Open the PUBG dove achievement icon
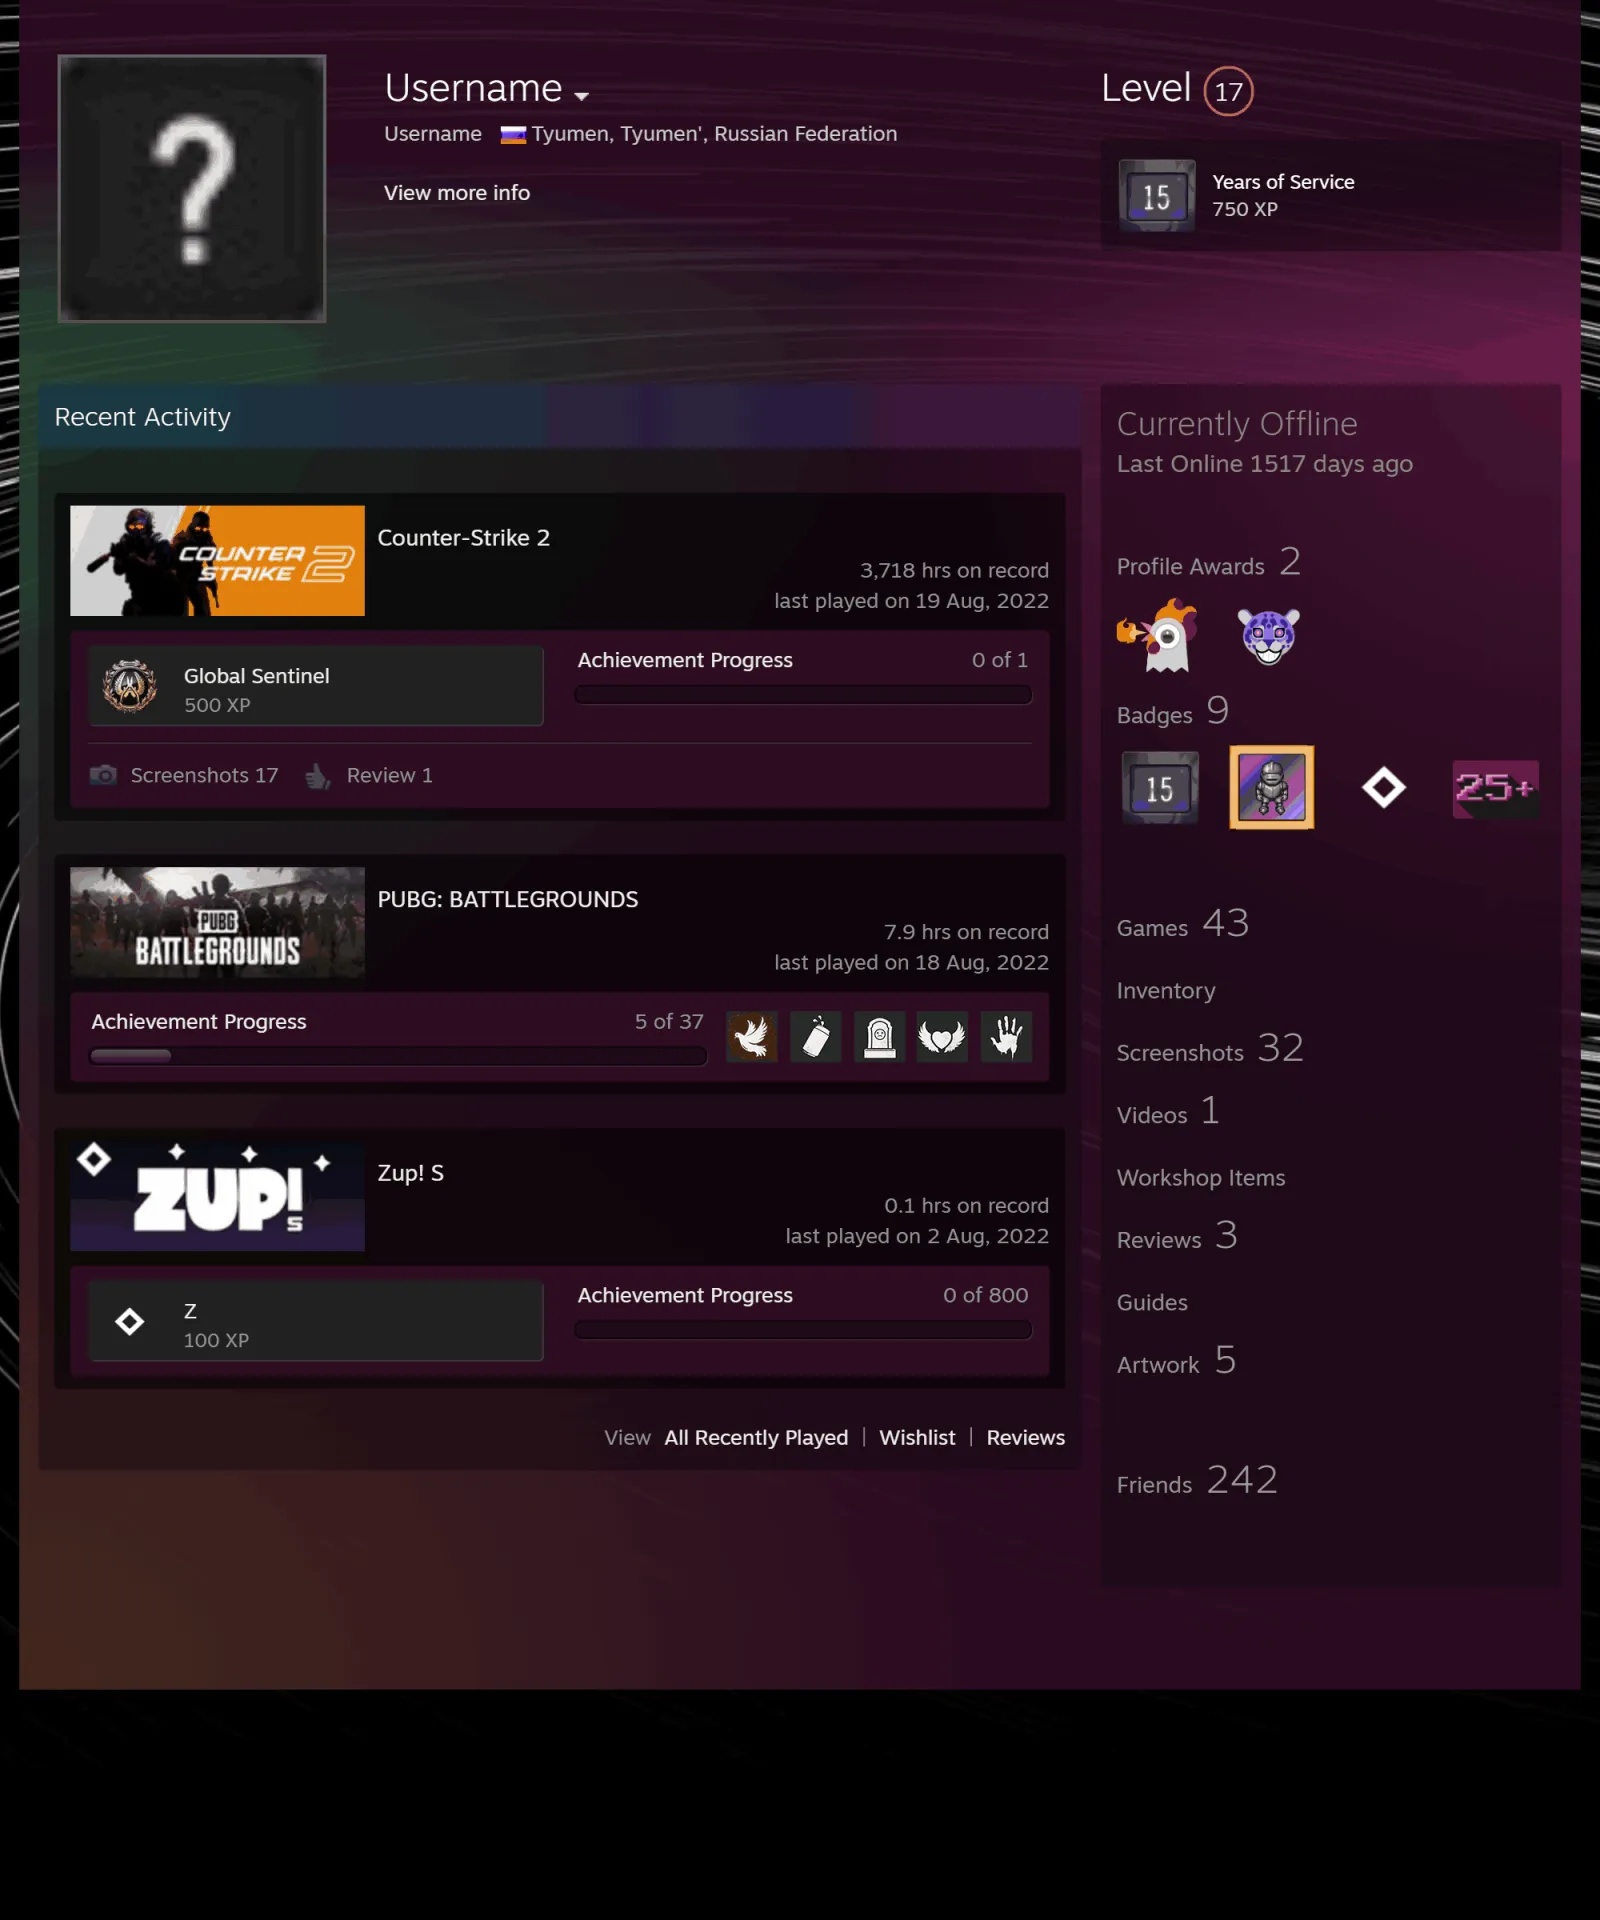 click(752, 1037)
